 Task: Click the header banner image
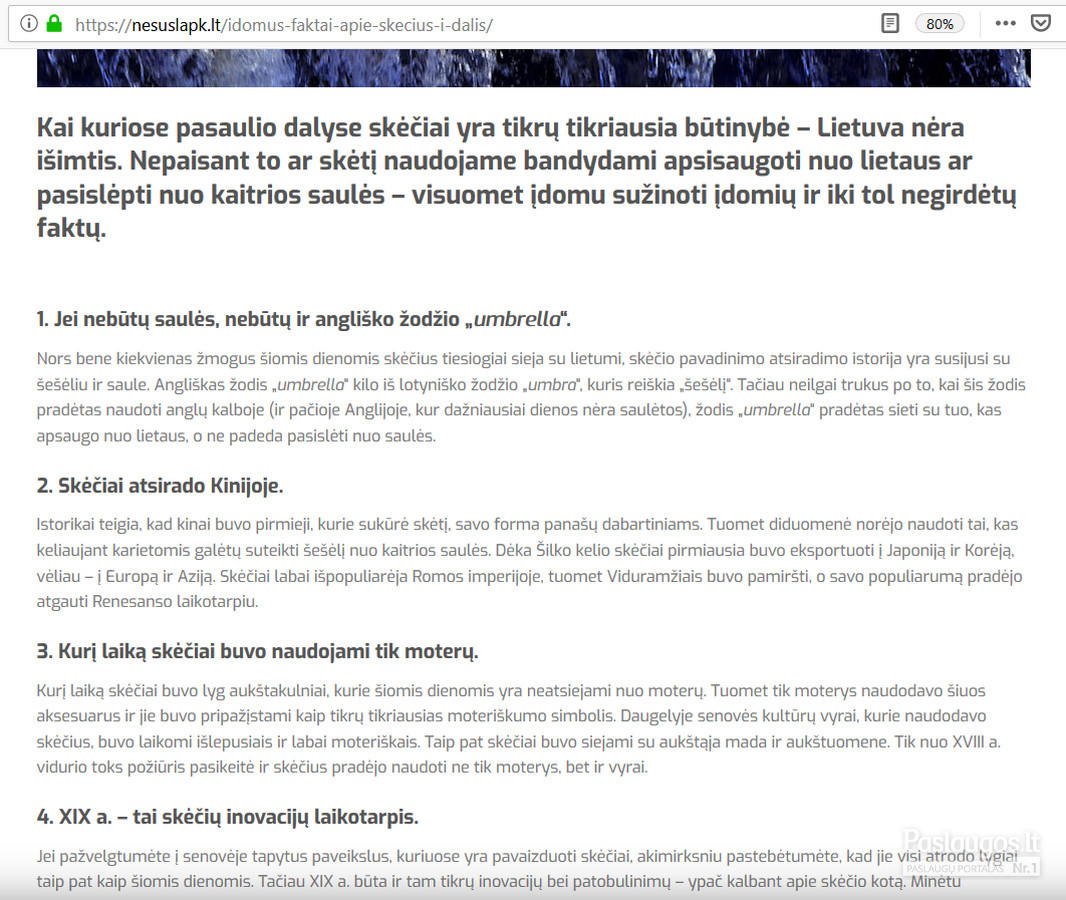tap(534, 68)
